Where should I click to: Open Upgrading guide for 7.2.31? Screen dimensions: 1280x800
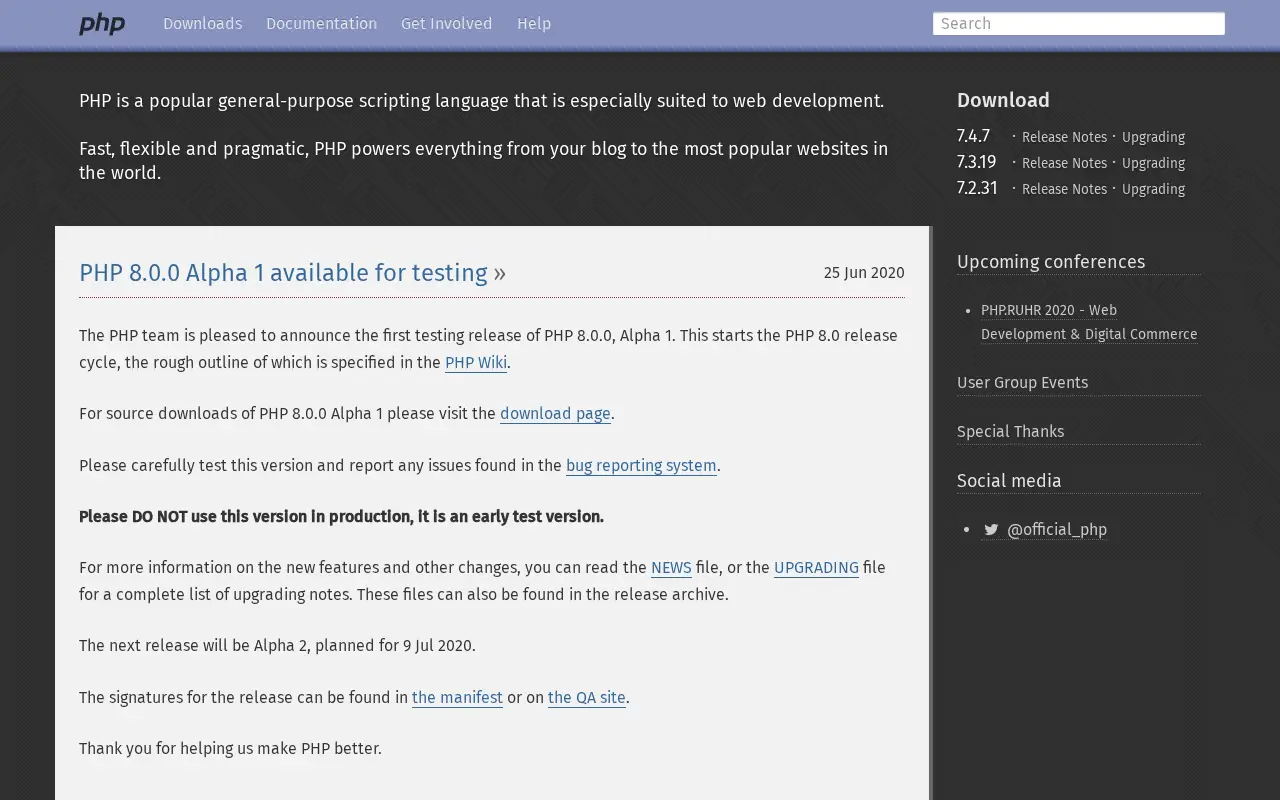click(x=1153, y=189)
